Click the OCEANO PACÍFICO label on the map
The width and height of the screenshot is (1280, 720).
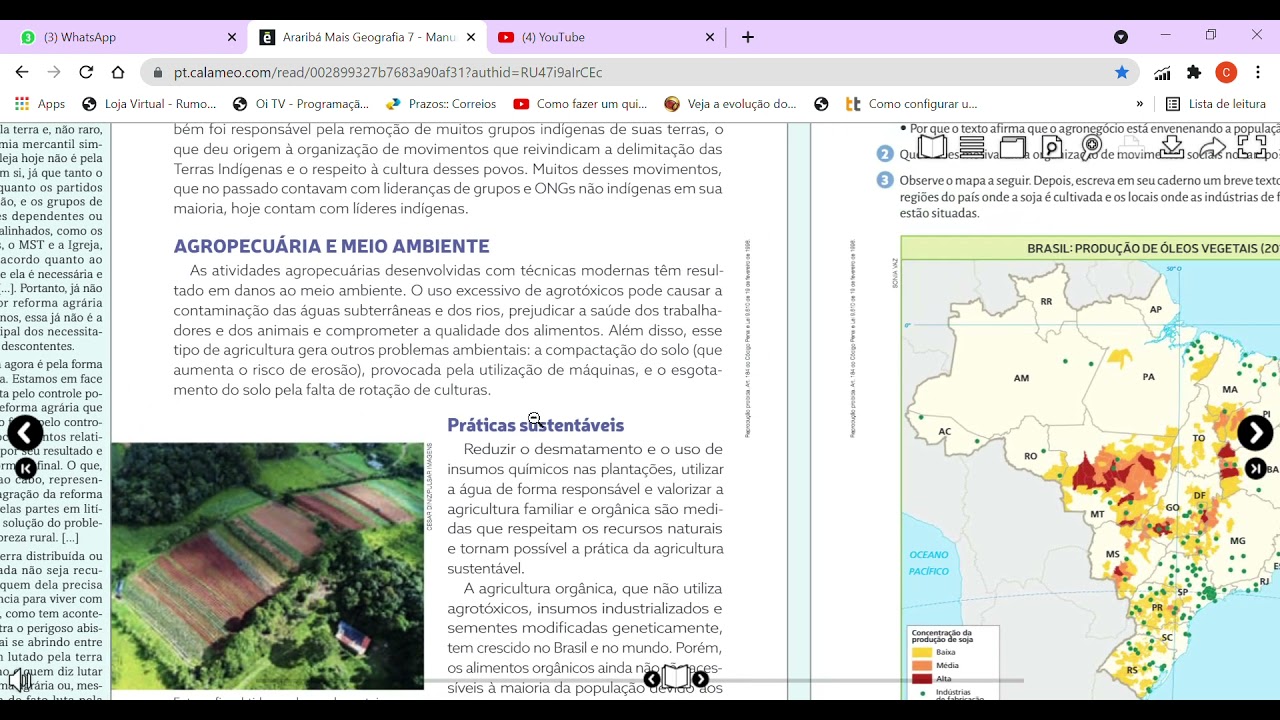(928, 563)
